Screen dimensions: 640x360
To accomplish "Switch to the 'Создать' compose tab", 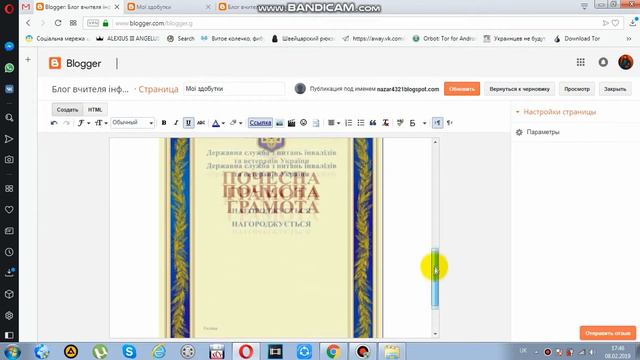I will click(x=67, y=110).
